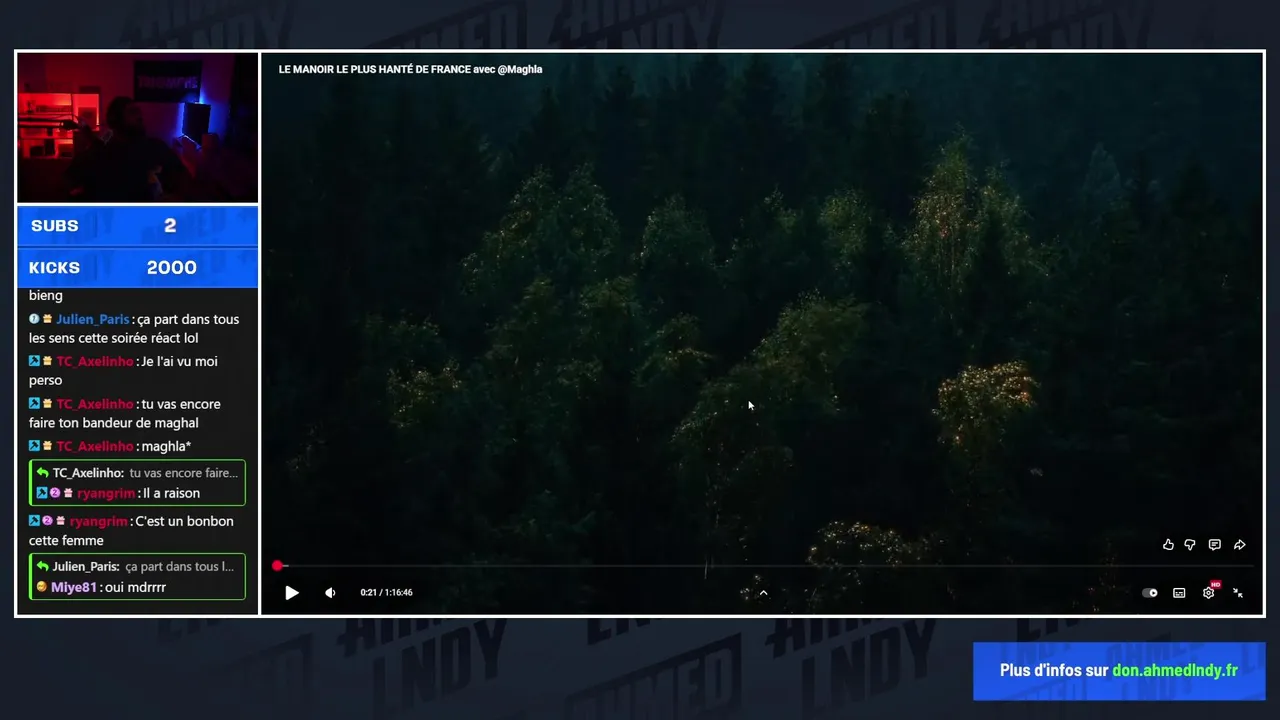Click the SUBS counter bar

pos(138,226)
